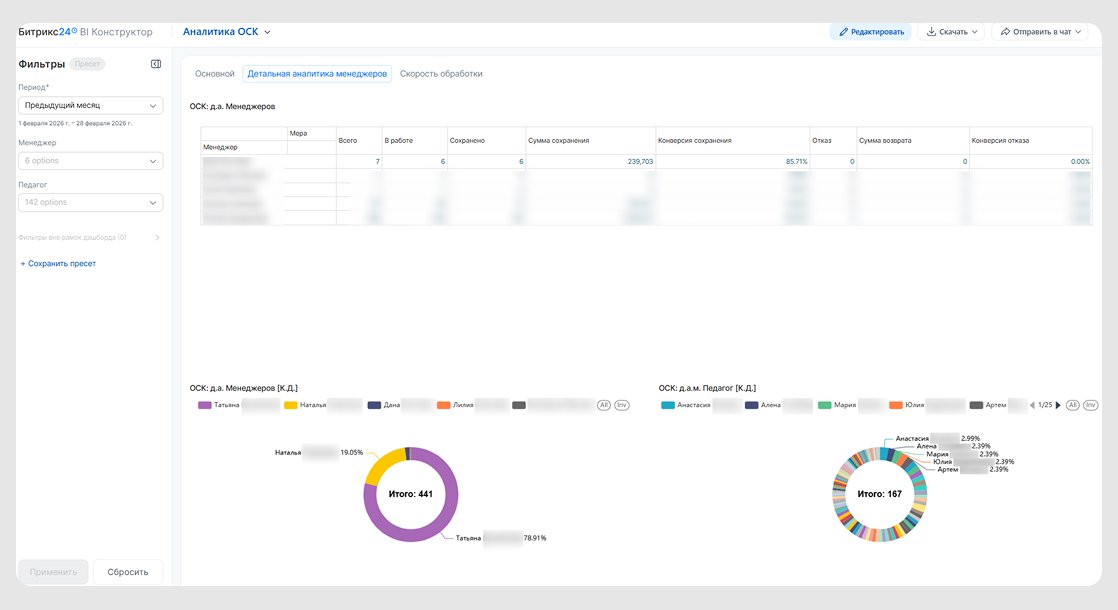Click the Битрикс24 BI Конструктор logo
The image size is (1118, 610).
click(85, 32)
